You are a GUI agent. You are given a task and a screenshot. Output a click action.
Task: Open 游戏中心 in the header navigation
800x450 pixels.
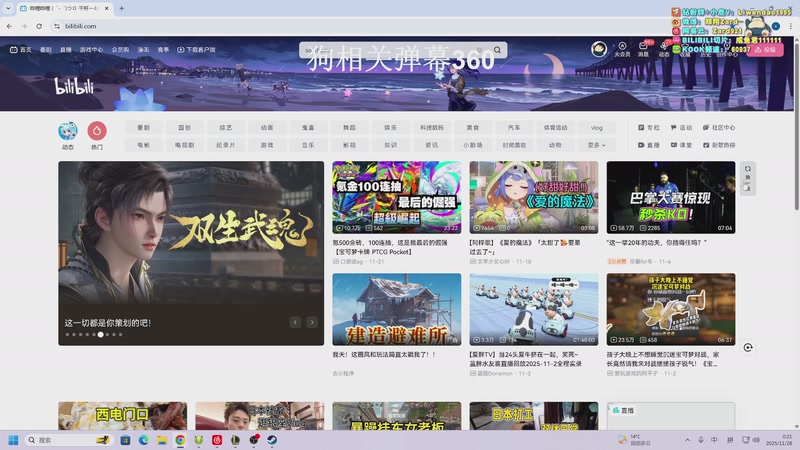point(91,49)
